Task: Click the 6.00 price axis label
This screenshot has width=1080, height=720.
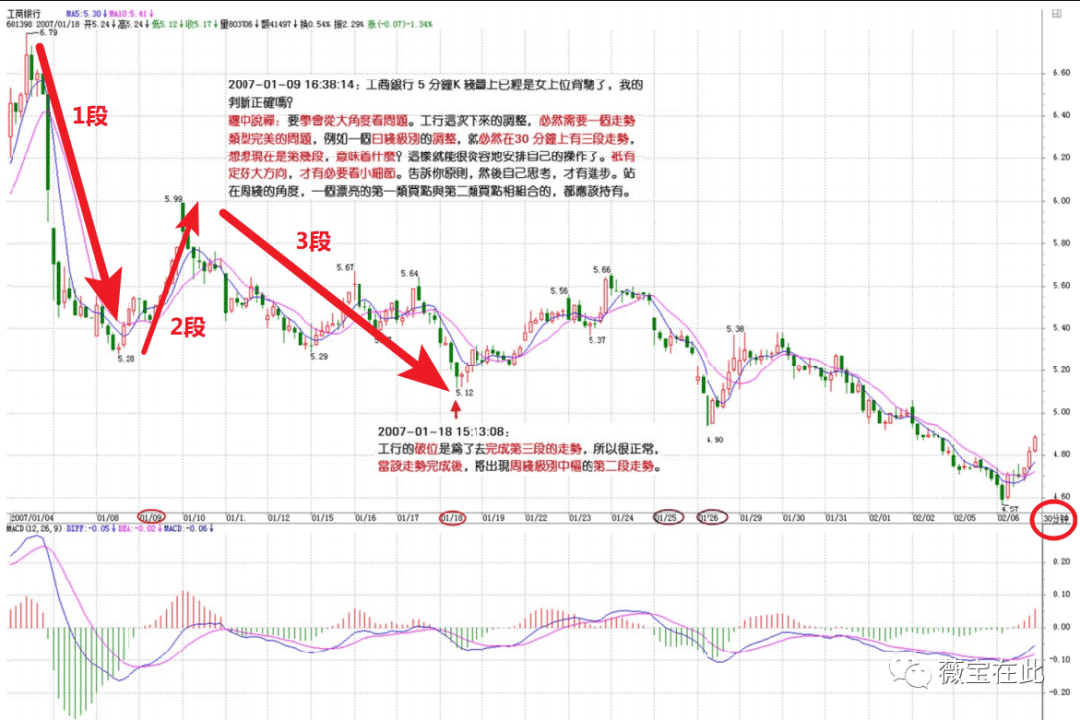Action: [x=1061, y=200]
